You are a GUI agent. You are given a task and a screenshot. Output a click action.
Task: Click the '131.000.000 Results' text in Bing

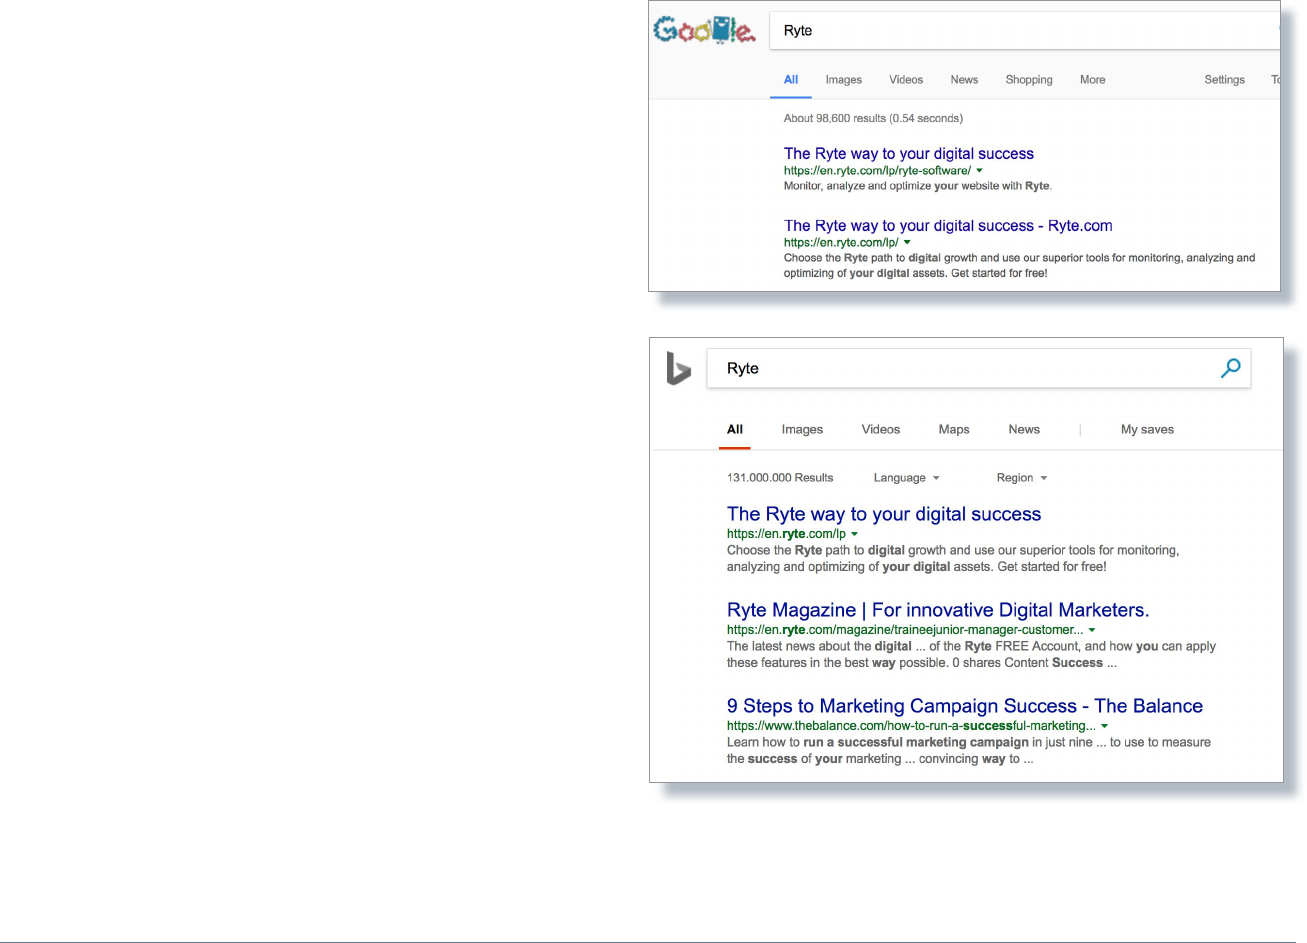780,478
